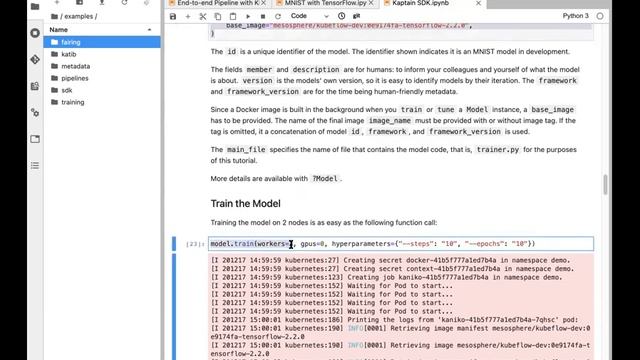Click the ?Model inline code text

point(325,179)
